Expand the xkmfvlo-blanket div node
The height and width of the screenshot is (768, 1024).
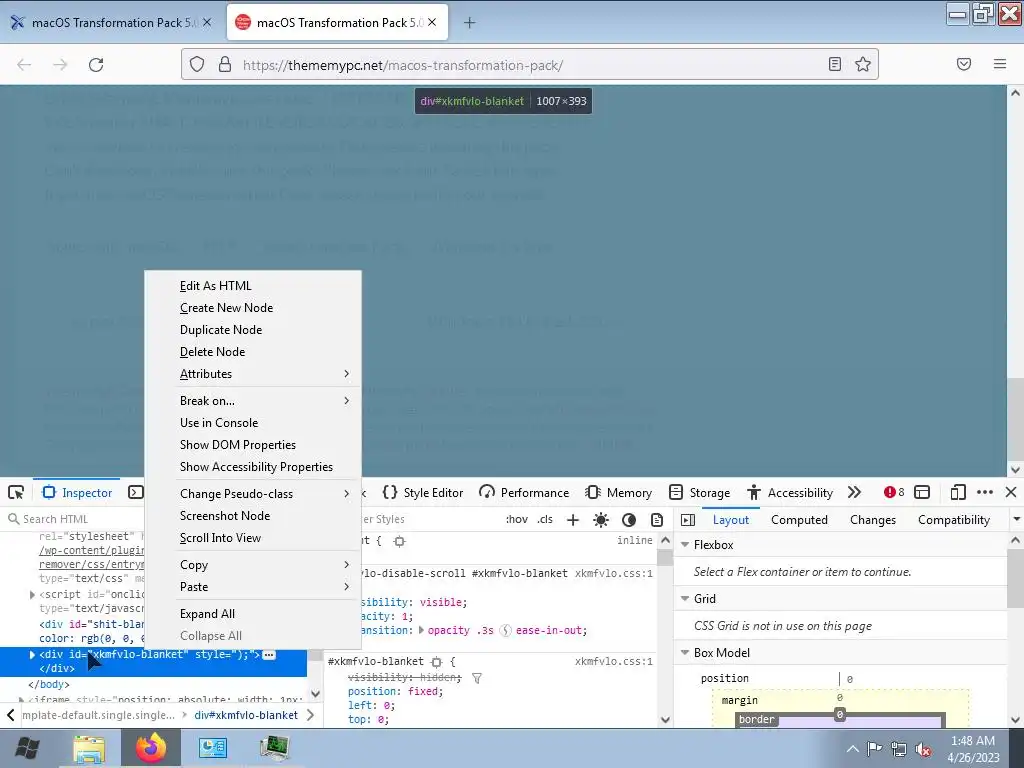pyautogui.click(x=32, y=654)
